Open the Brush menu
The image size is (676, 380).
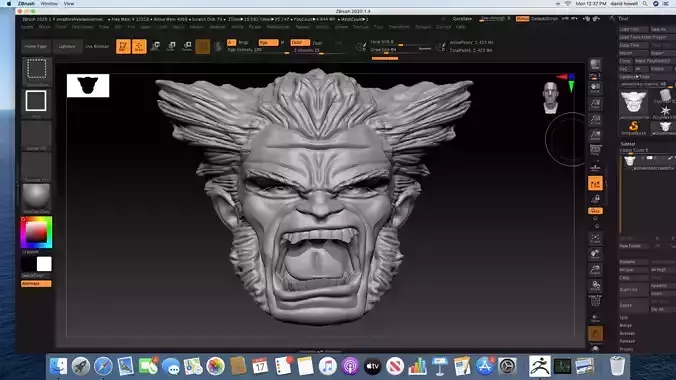coord(44,27)
